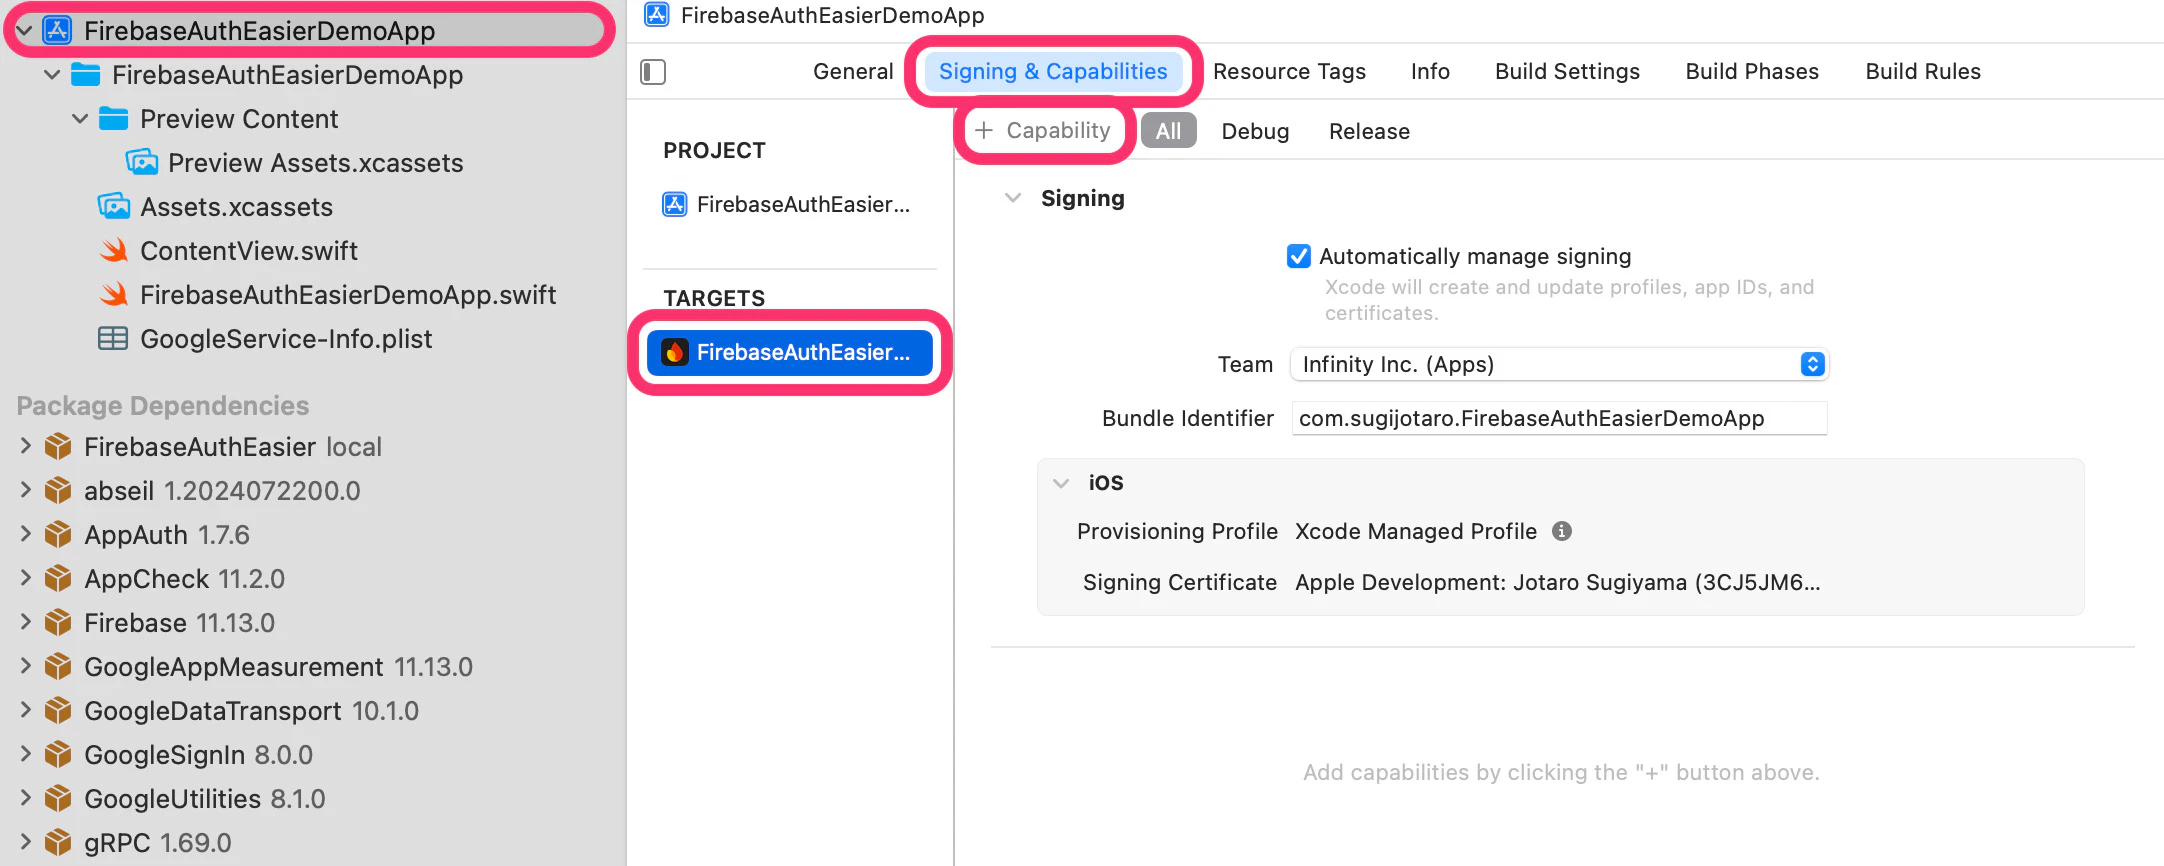
Task: Click the Xcode Managed Profile text
Action: [1416, 531]
